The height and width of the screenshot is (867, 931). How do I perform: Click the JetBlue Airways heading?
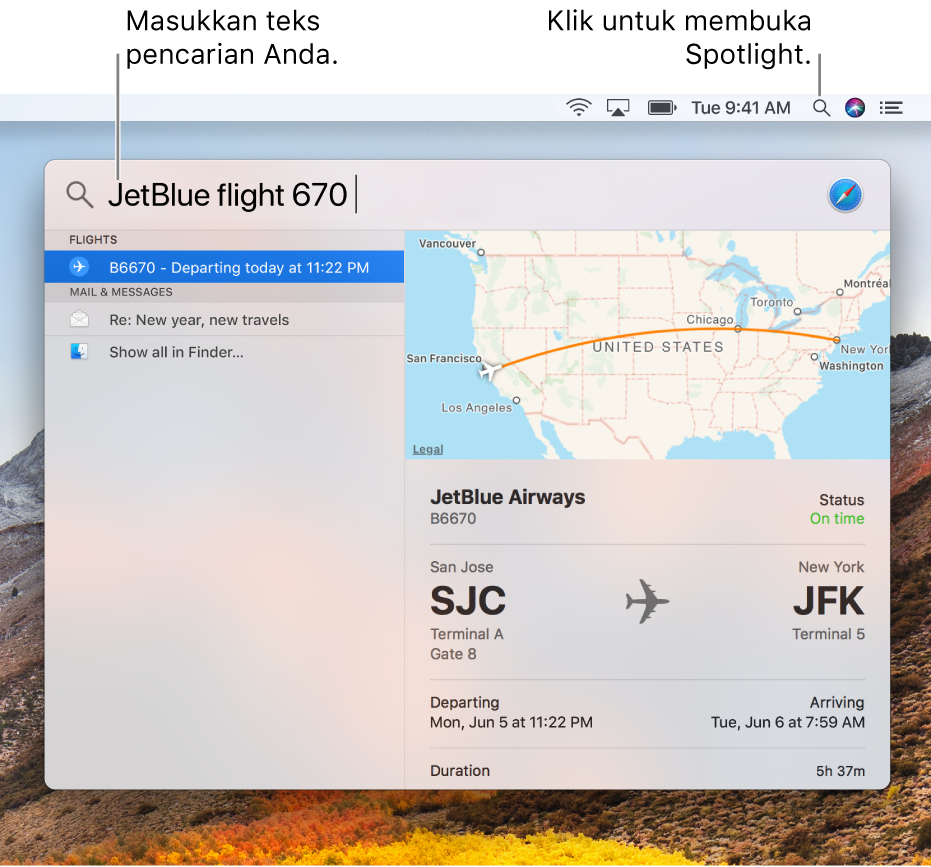click(508, 497)
